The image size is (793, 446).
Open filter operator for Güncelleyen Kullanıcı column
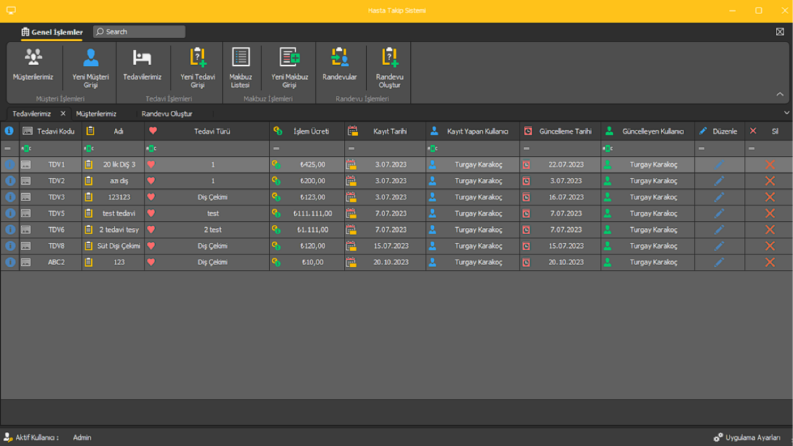608,148
